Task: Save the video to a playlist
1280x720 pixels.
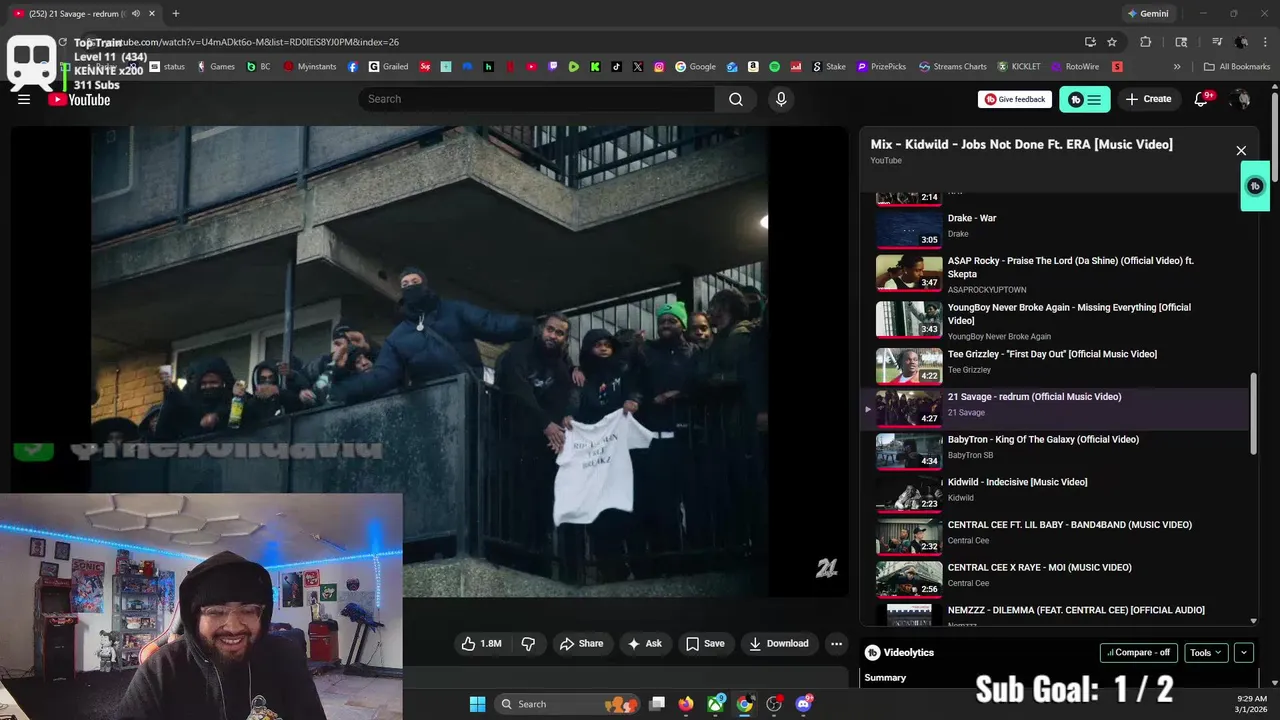Action: coord(705,644)
